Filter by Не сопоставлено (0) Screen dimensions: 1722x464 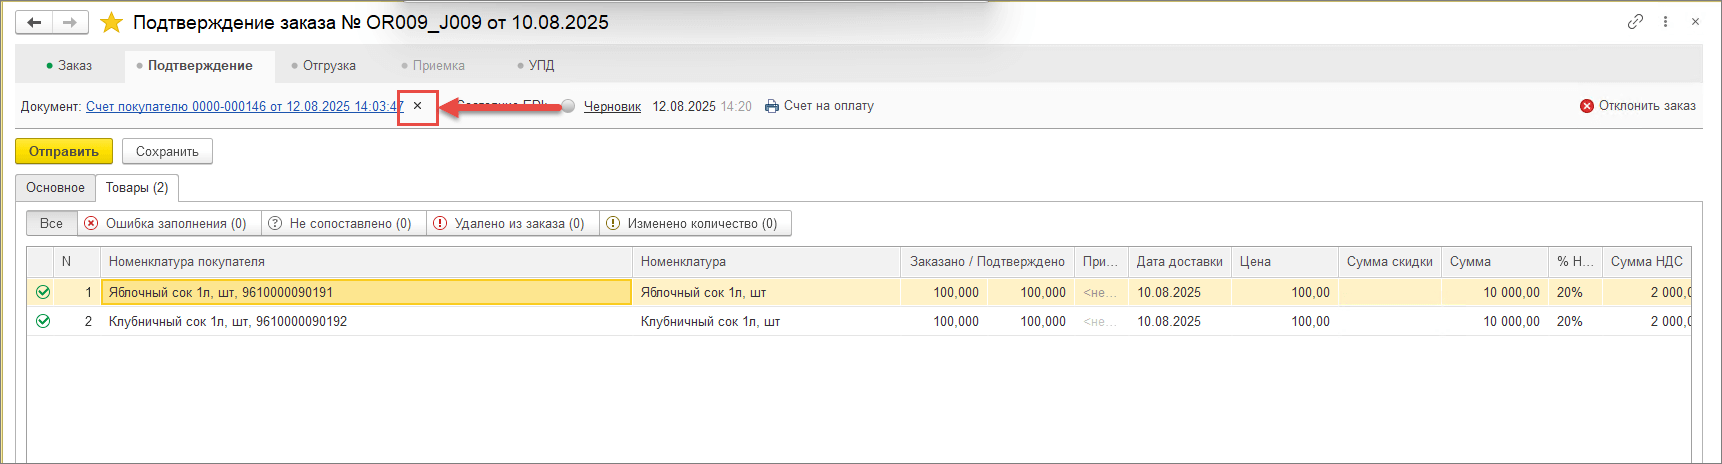click(x=341, y=223)
